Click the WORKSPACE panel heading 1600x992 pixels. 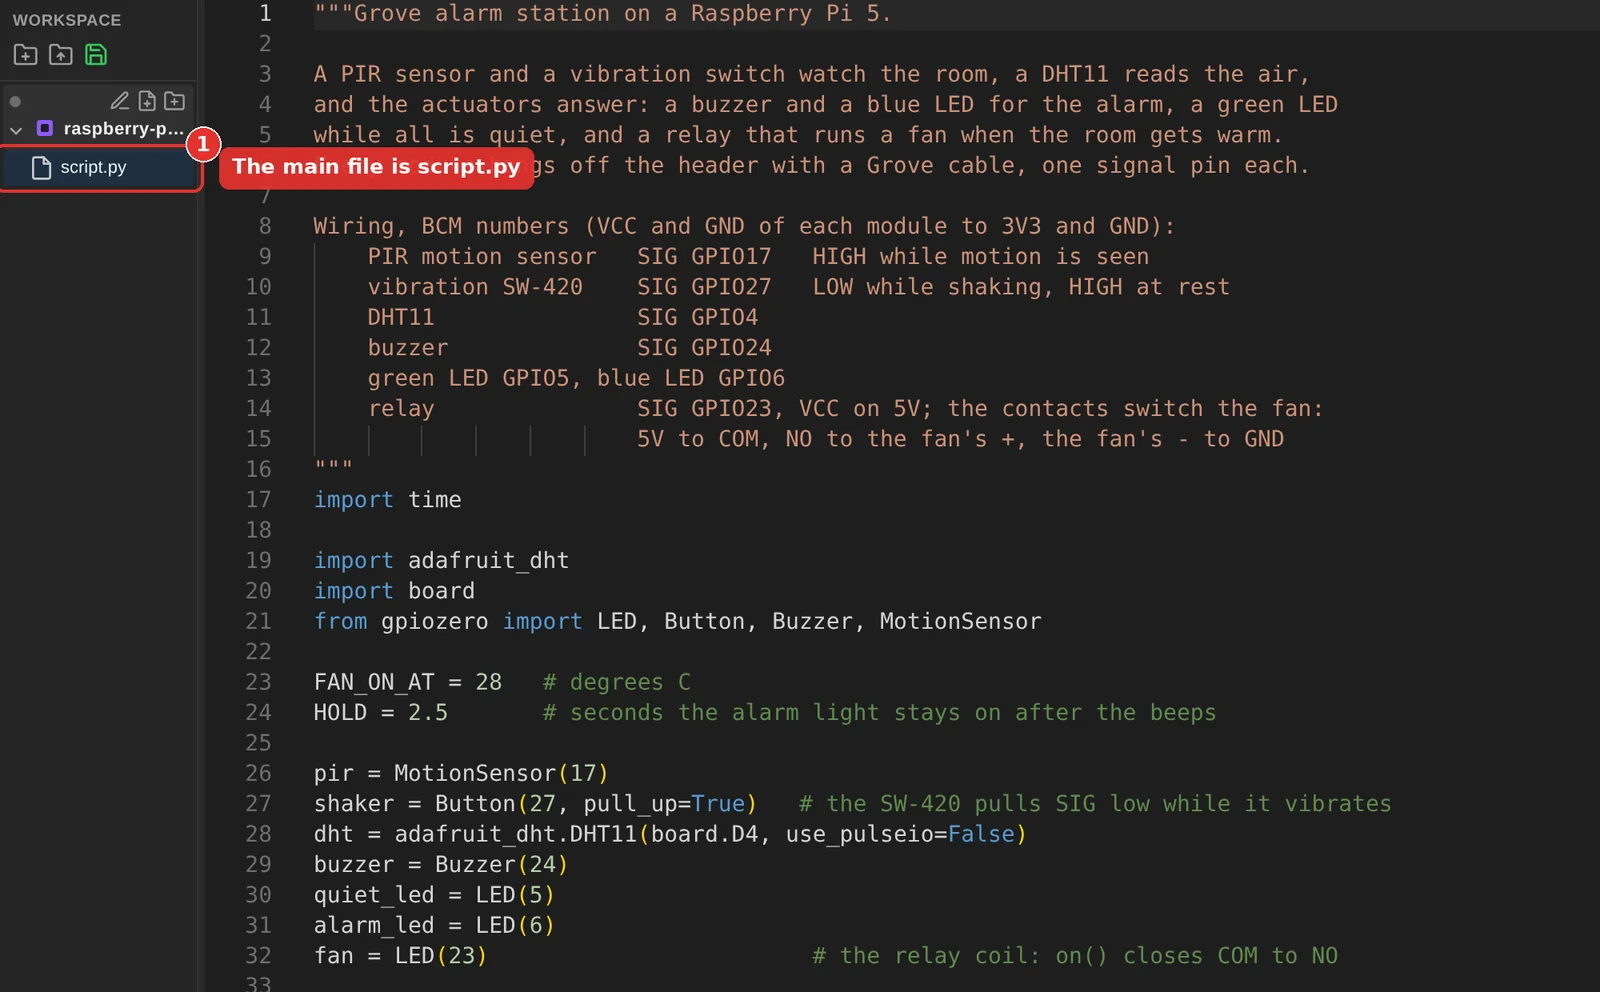tap(67, 20)
